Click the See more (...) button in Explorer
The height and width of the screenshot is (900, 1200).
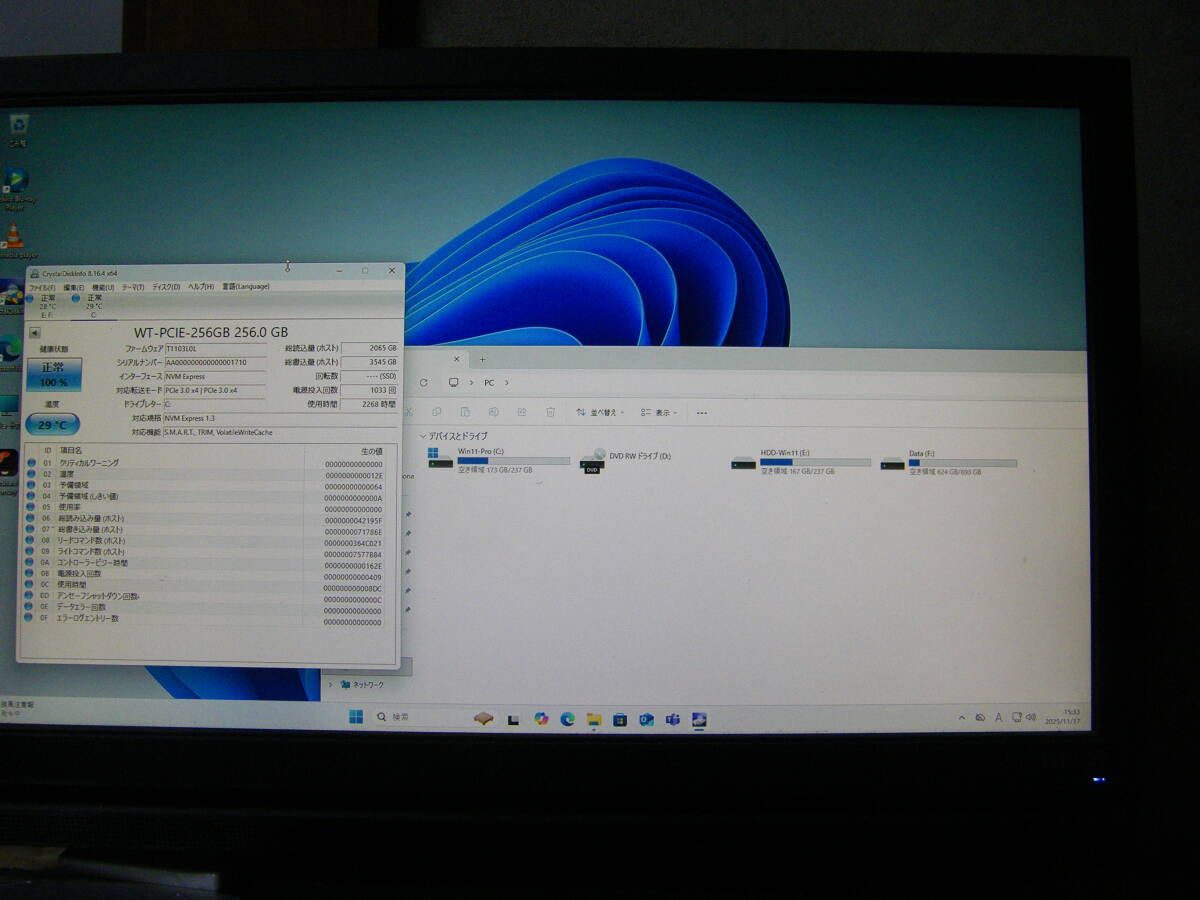tap(700, 412)
